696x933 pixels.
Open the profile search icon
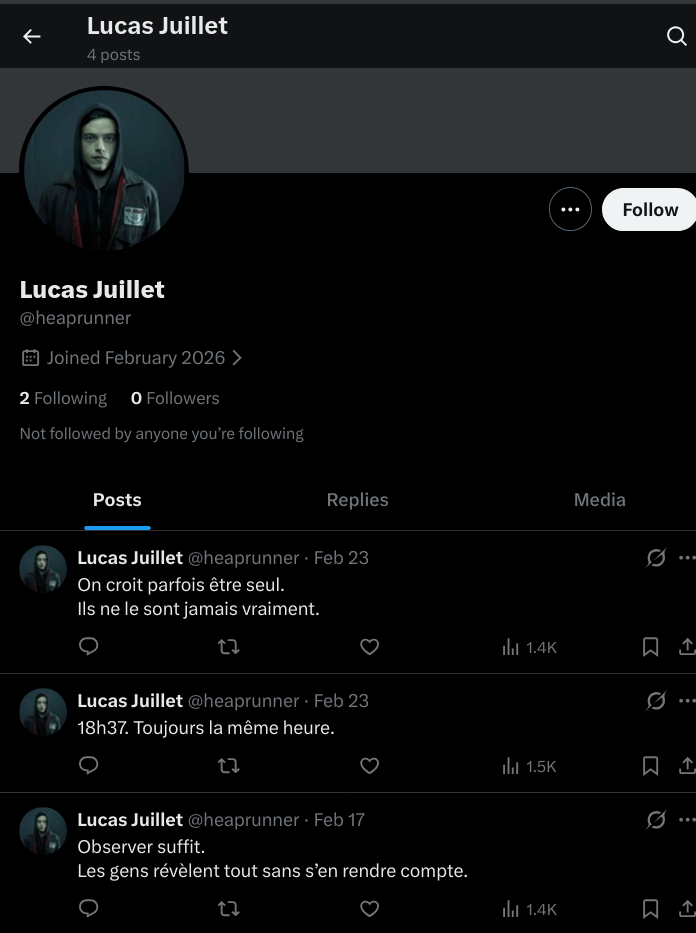coord(676,37)
